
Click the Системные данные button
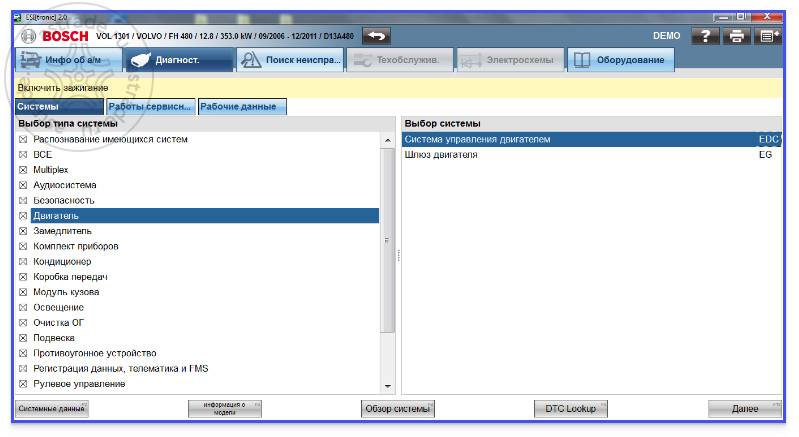tap(51, 408)
